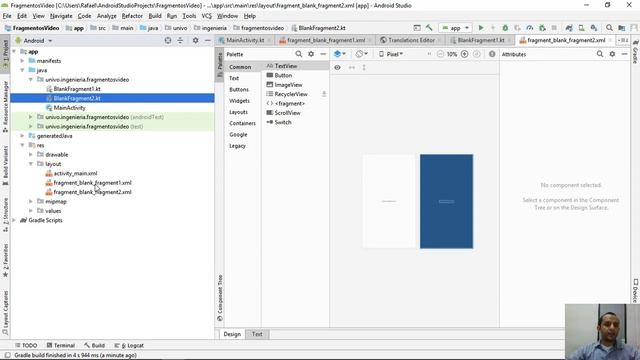Open Attributes panel settings gear
Viewport: 640px width, 360px height.
coord(612,54)
